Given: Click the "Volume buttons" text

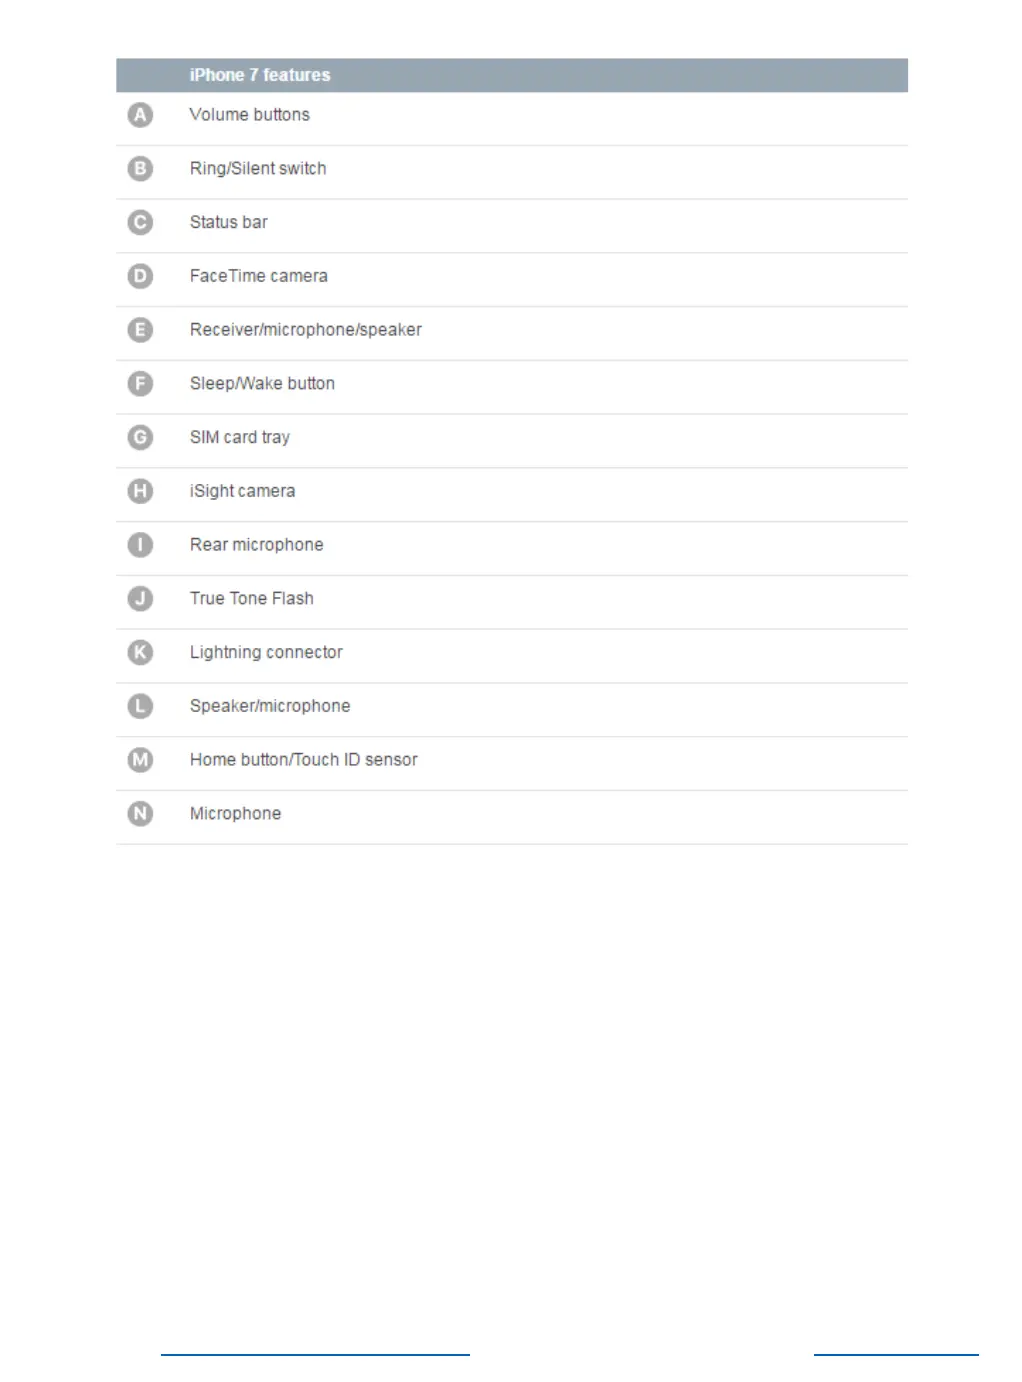Looking at the screenshot, I should tap(250, 115).
